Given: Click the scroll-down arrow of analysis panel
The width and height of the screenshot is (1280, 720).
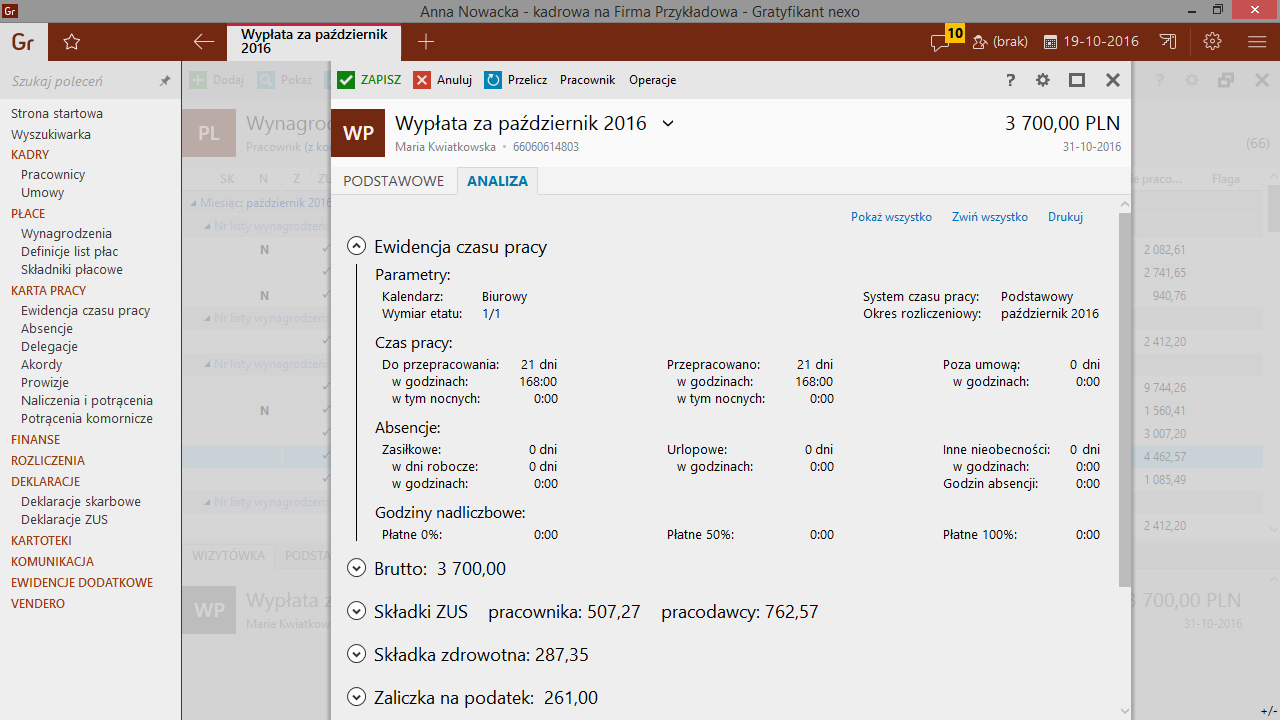Looking at the screenshot, I should pos(1125,711).
